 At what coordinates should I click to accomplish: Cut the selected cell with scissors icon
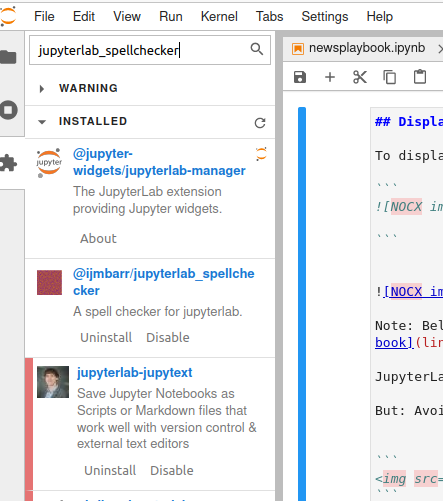tap(360, 77)
